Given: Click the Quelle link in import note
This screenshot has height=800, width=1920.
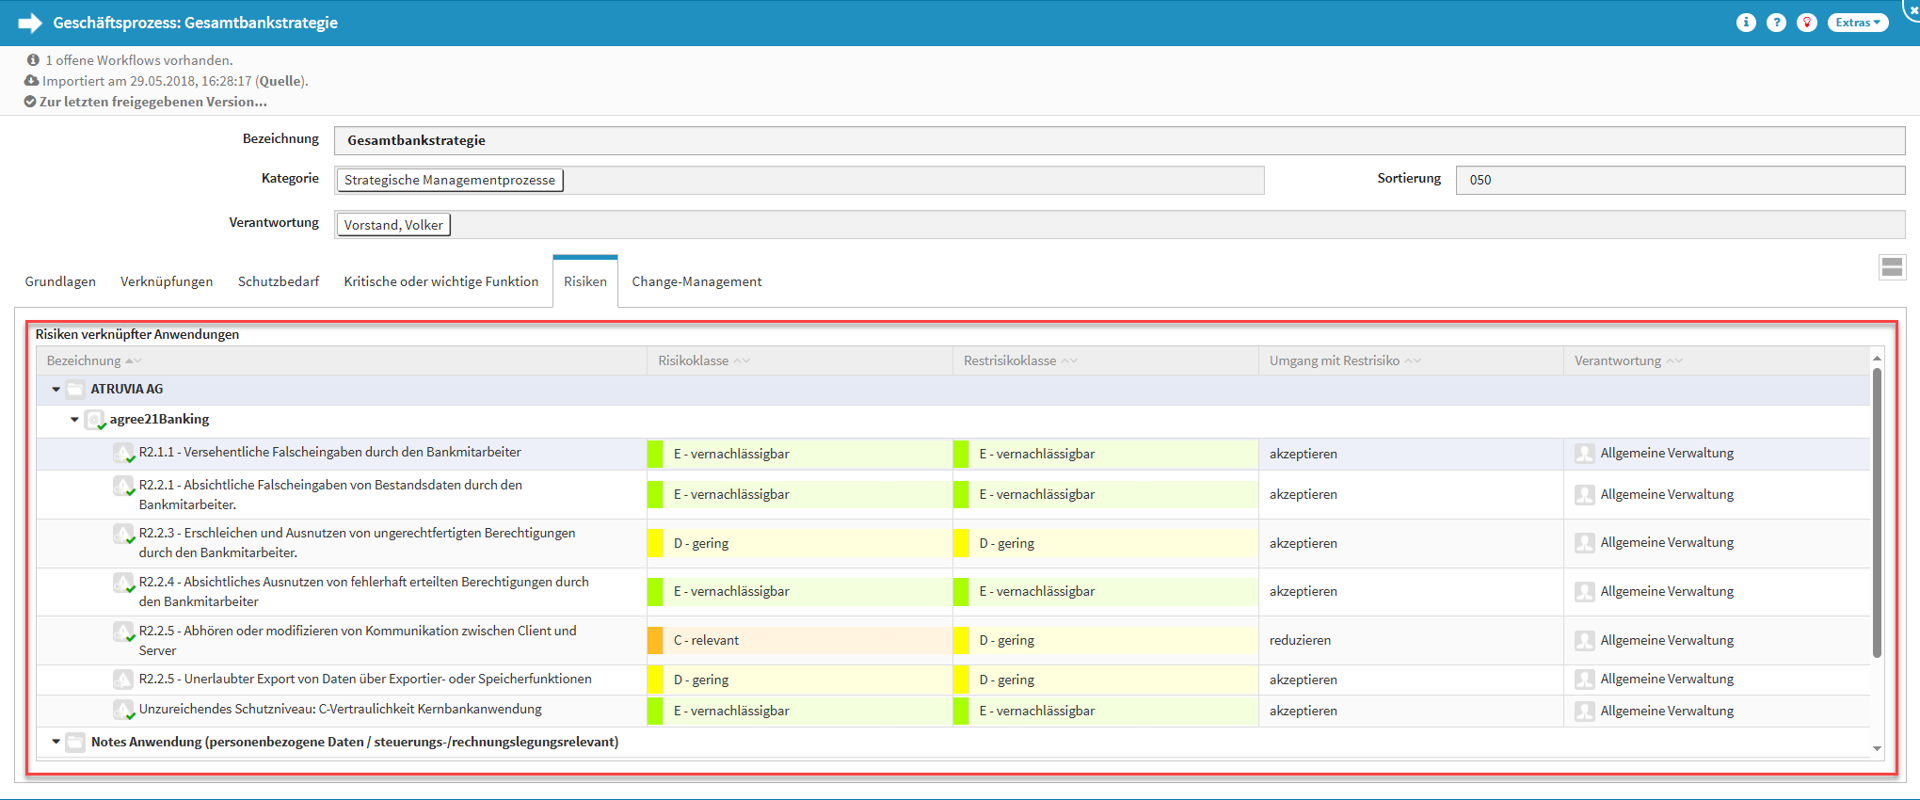Looking at the screenshot, I should [279, 81].
